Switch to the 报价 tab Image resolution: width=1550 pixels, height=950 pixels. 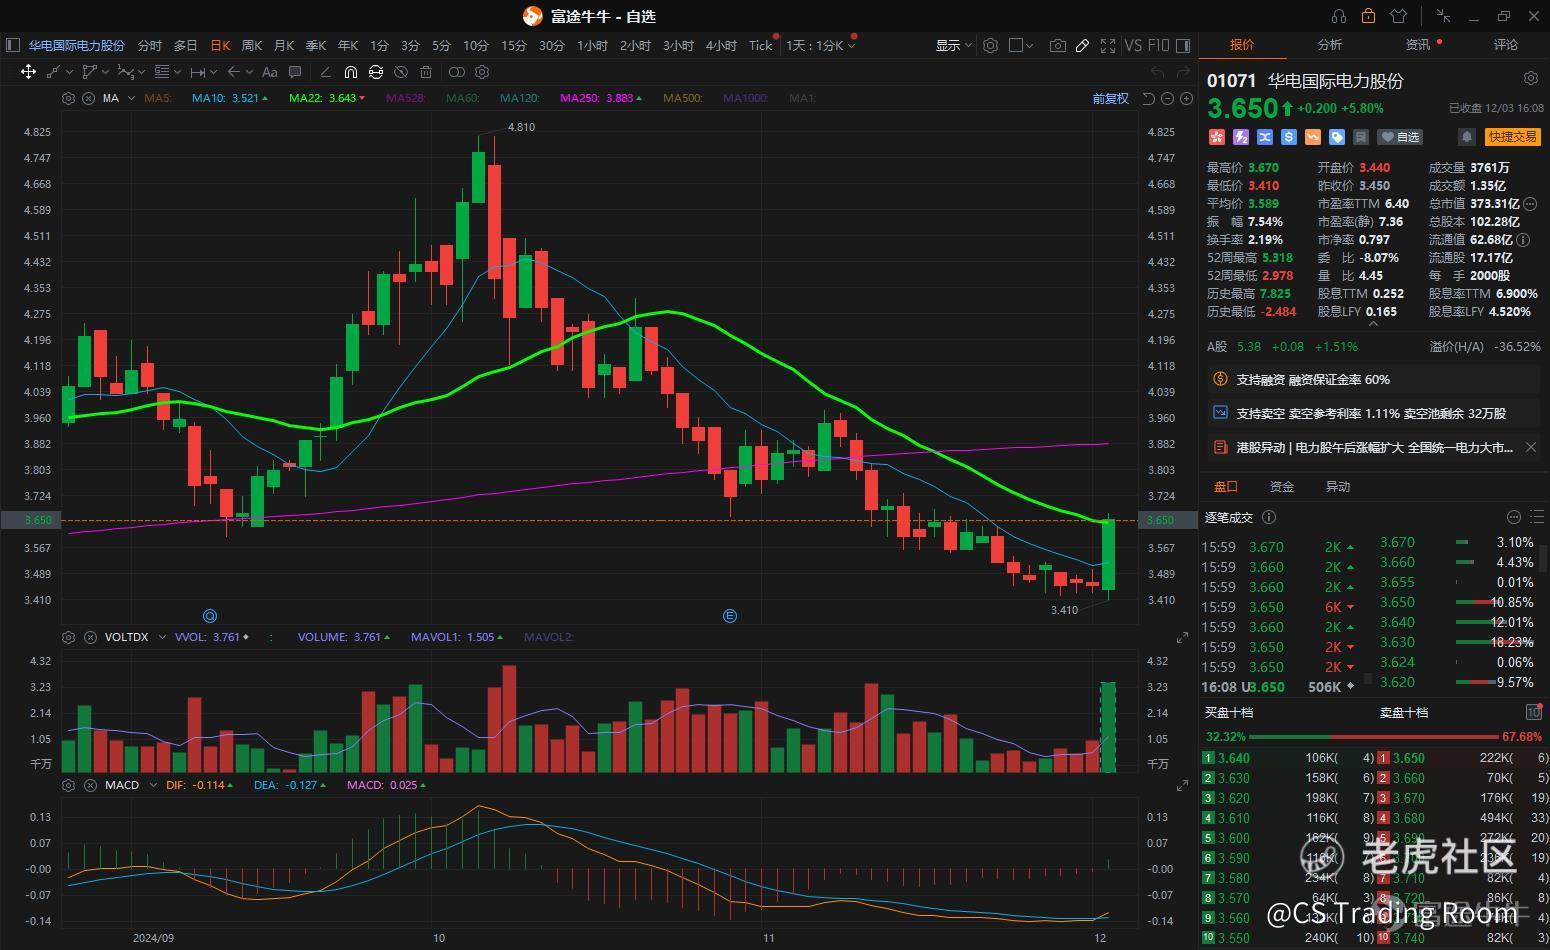(1242, 45)
